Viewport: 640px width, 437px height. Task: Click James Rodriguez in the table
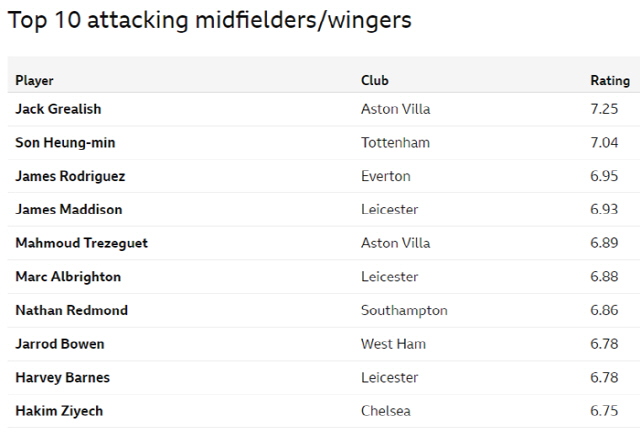[x=70, y=176]
